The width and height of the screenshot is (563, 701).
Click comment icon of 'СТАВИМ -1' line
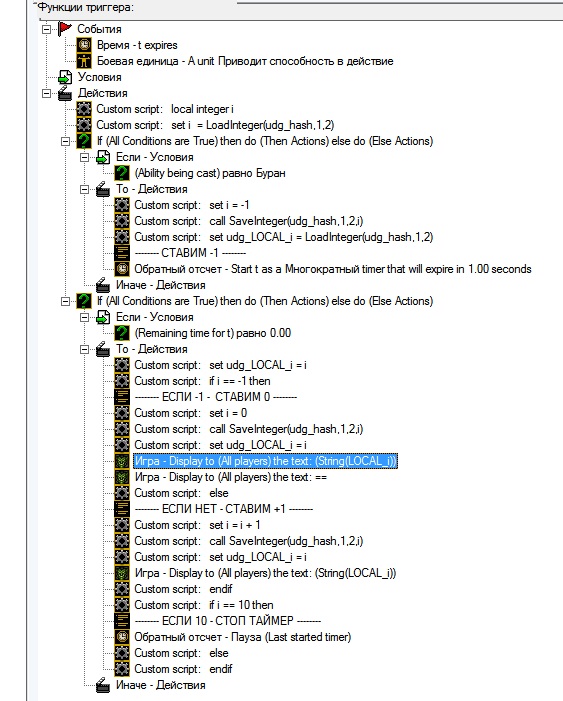[122, 253]
